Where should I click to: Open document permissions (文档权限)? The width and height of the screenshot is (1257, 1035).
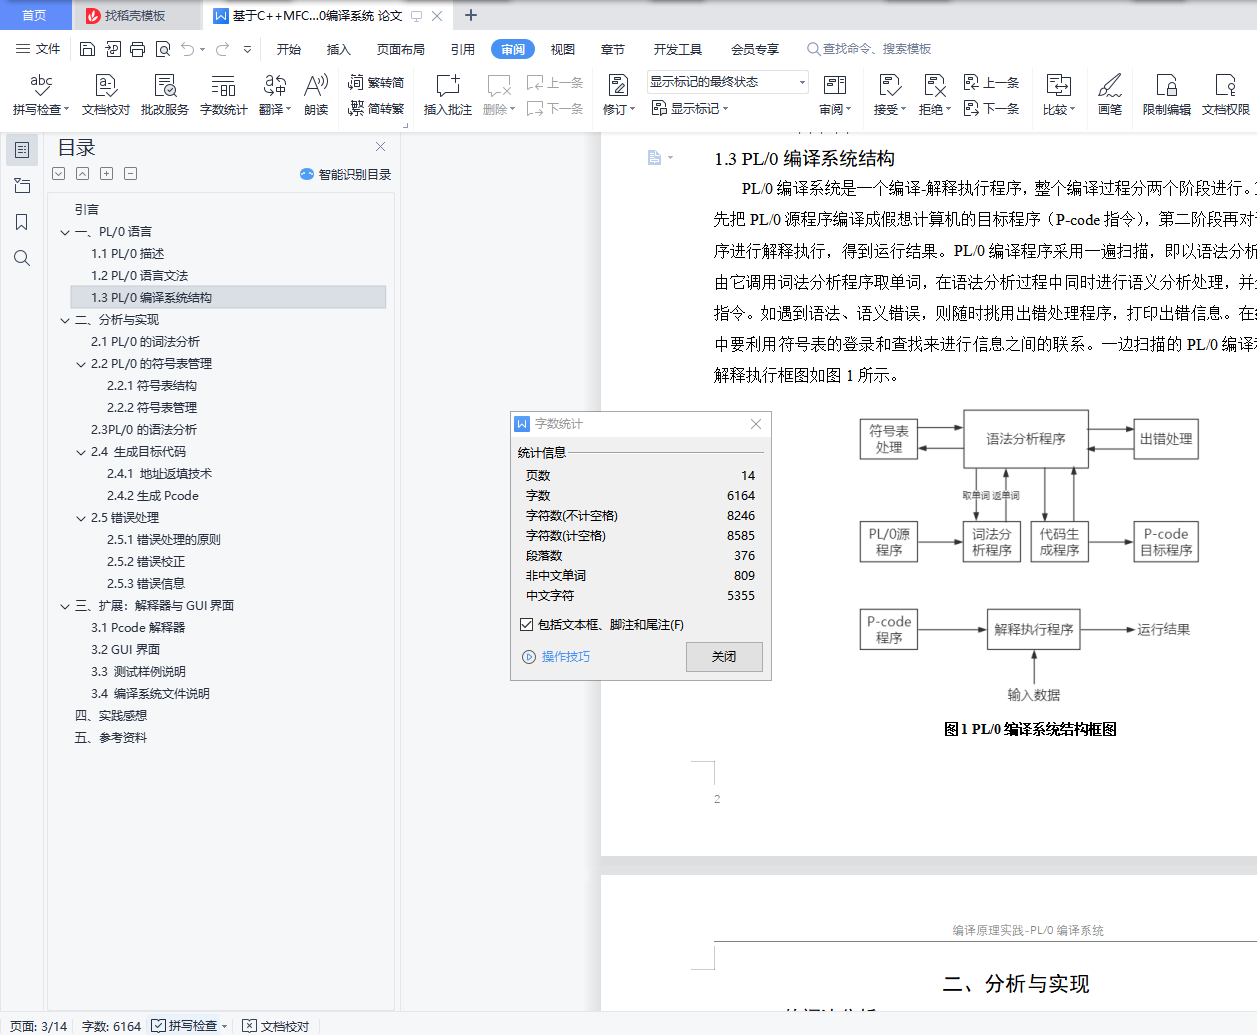coord(1226,95)
